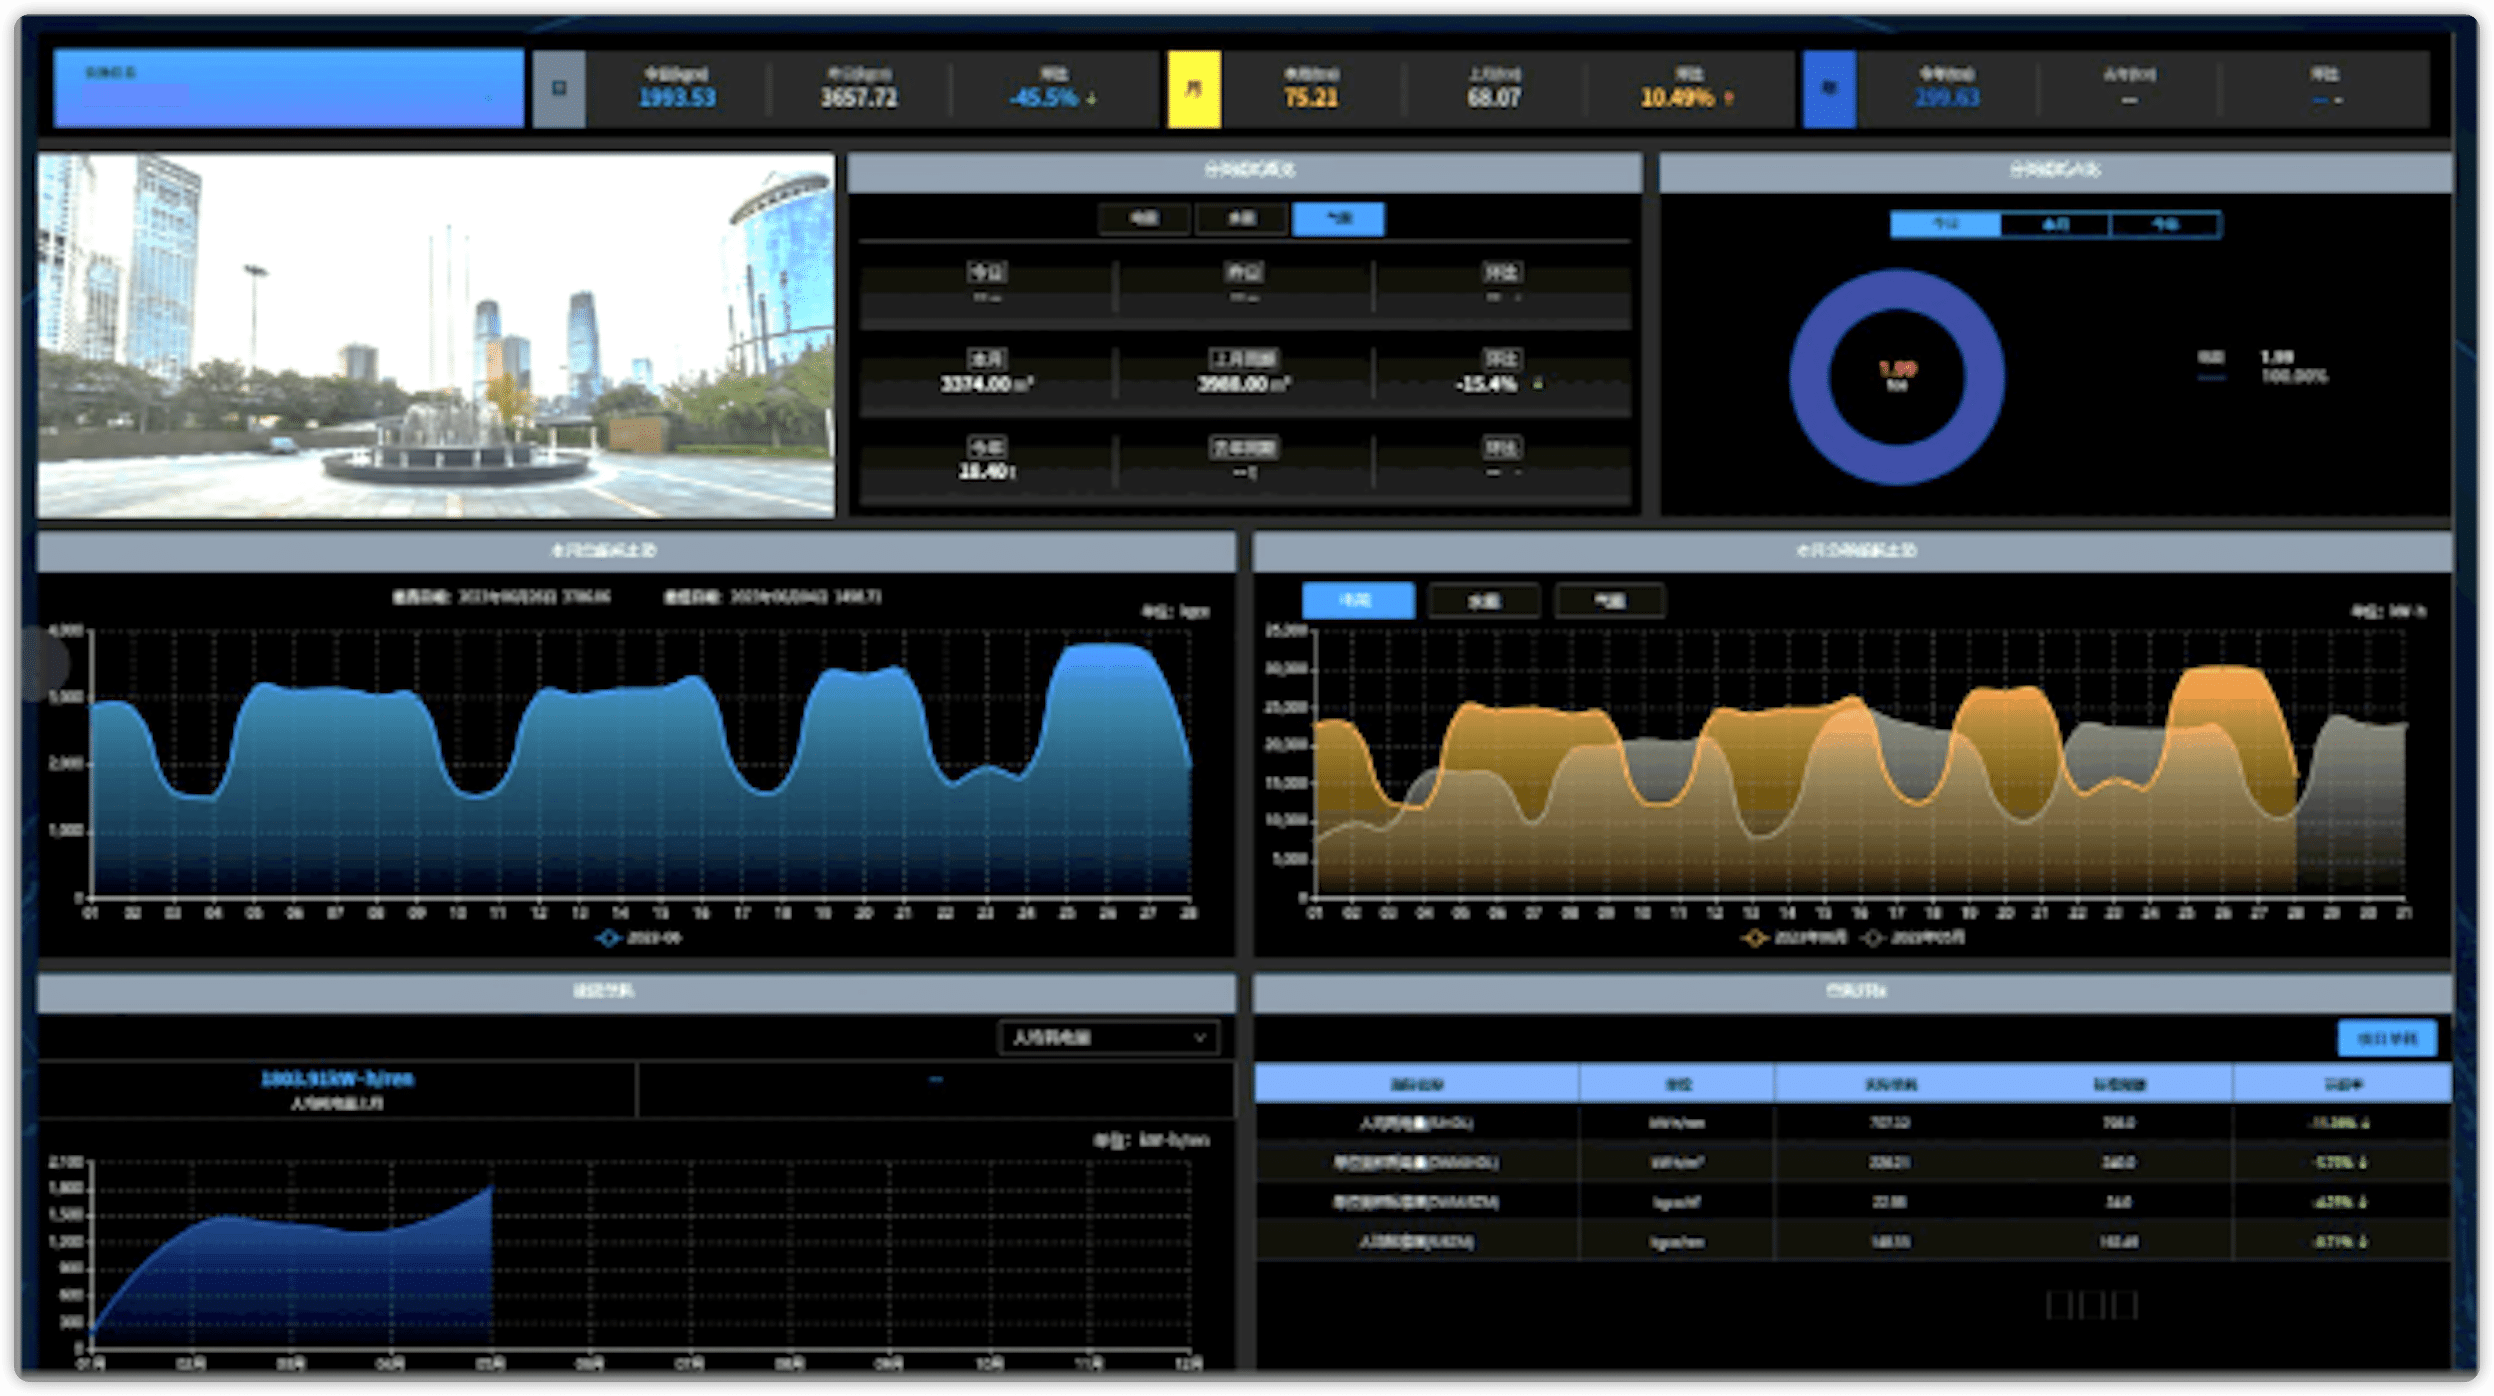The width and height of the screenshot is (2494, 1396).
Task: Select the middle segment above the donut chart
Action: pyautogui.click(x=2055, y=225)
